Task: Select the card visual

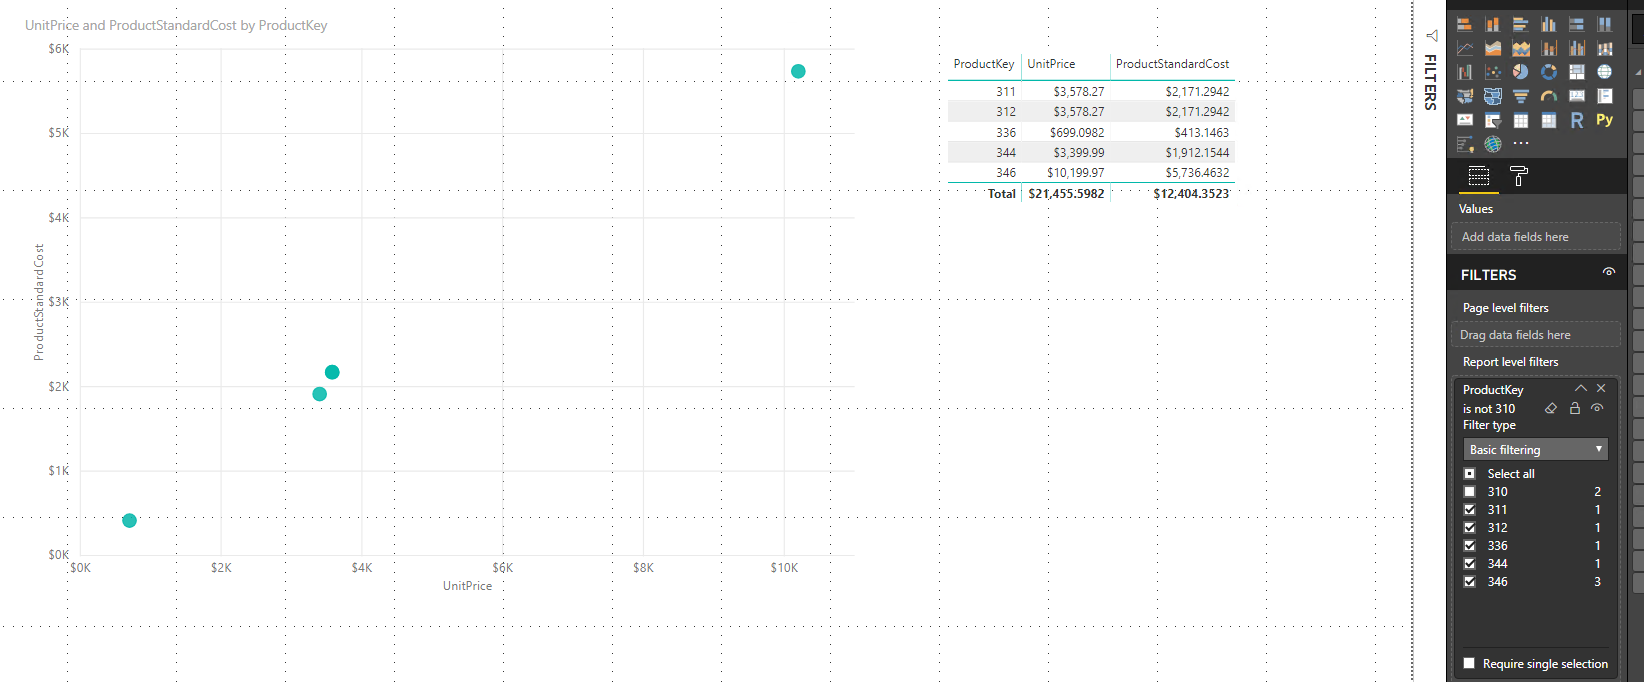Action: tap(1577, 96)
